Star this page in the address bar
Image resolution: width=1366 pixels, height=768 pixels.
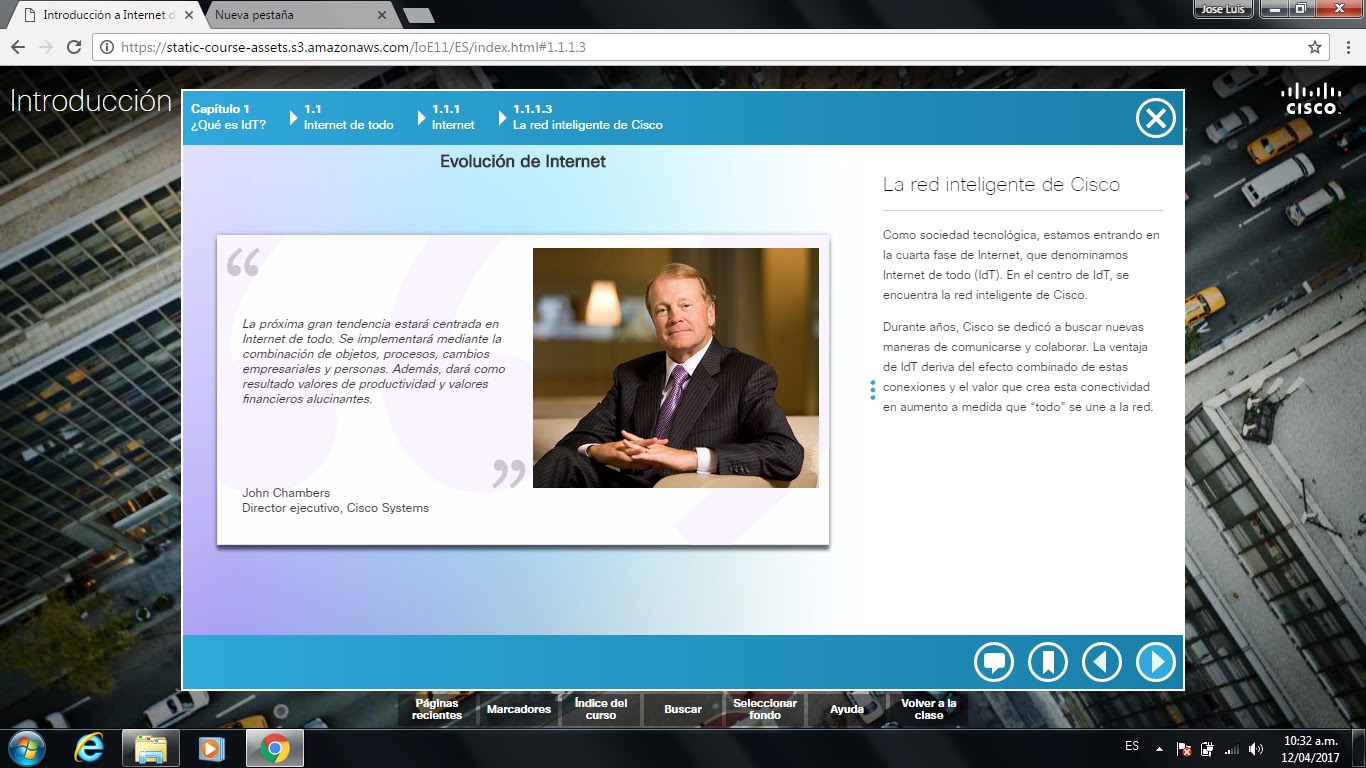1315,47
